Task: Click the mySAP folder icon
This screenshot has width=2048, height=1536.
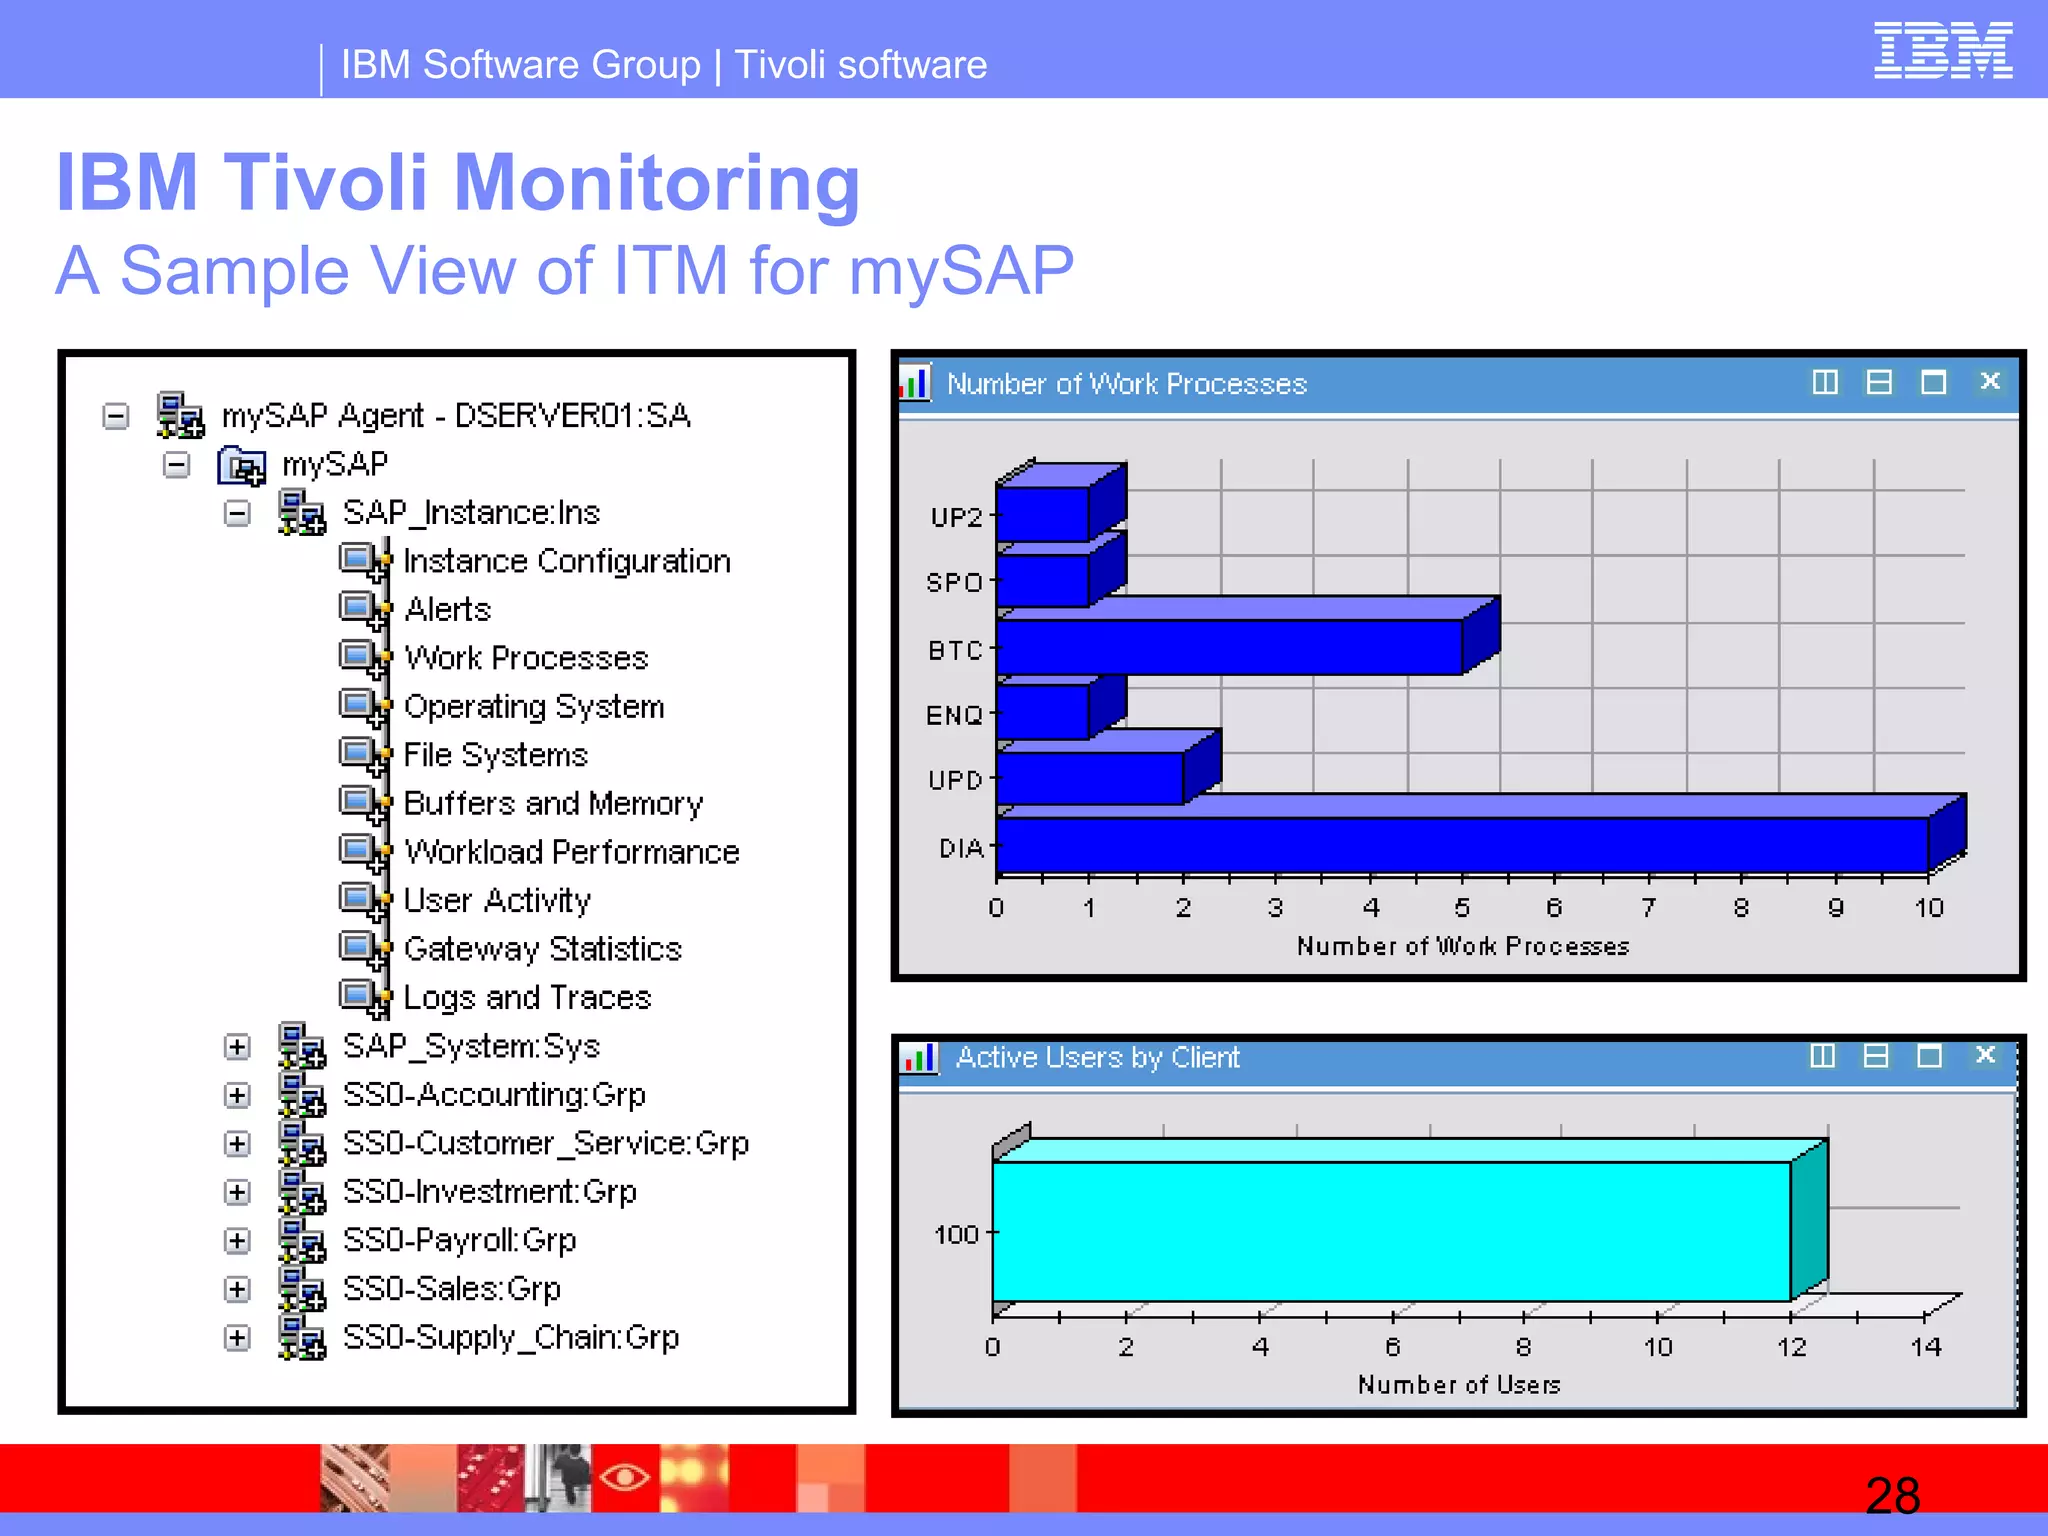Action: pos(242,465)
